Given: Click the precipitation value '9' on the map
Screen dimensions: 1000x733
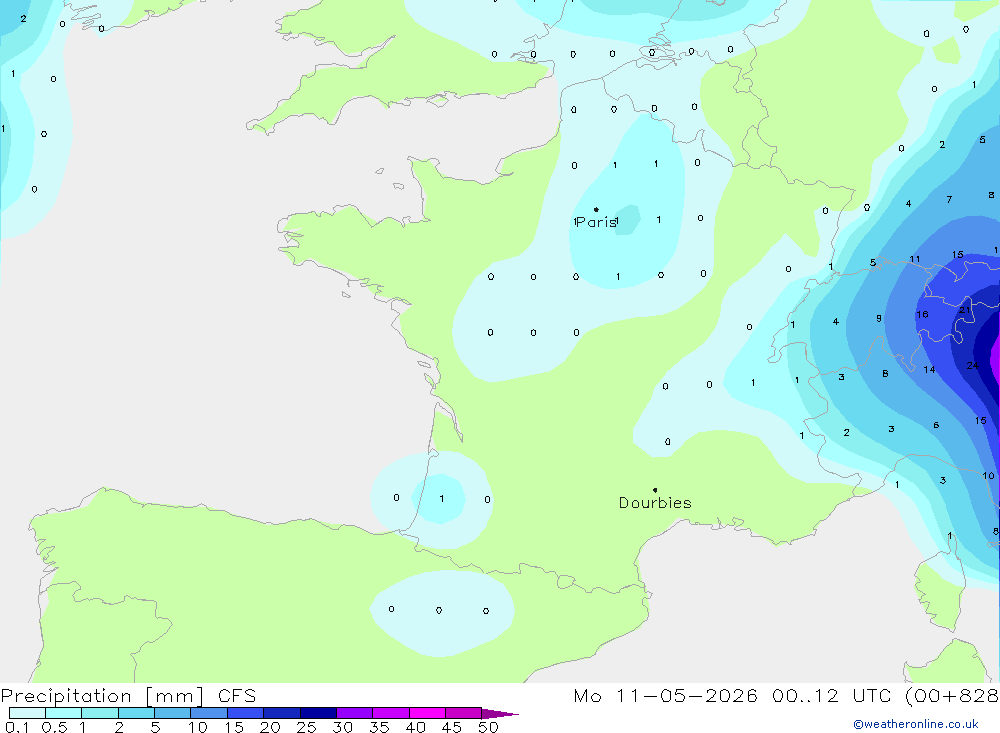Looking at the screenshot, I should pyautogui.click(x=879, y=318).
